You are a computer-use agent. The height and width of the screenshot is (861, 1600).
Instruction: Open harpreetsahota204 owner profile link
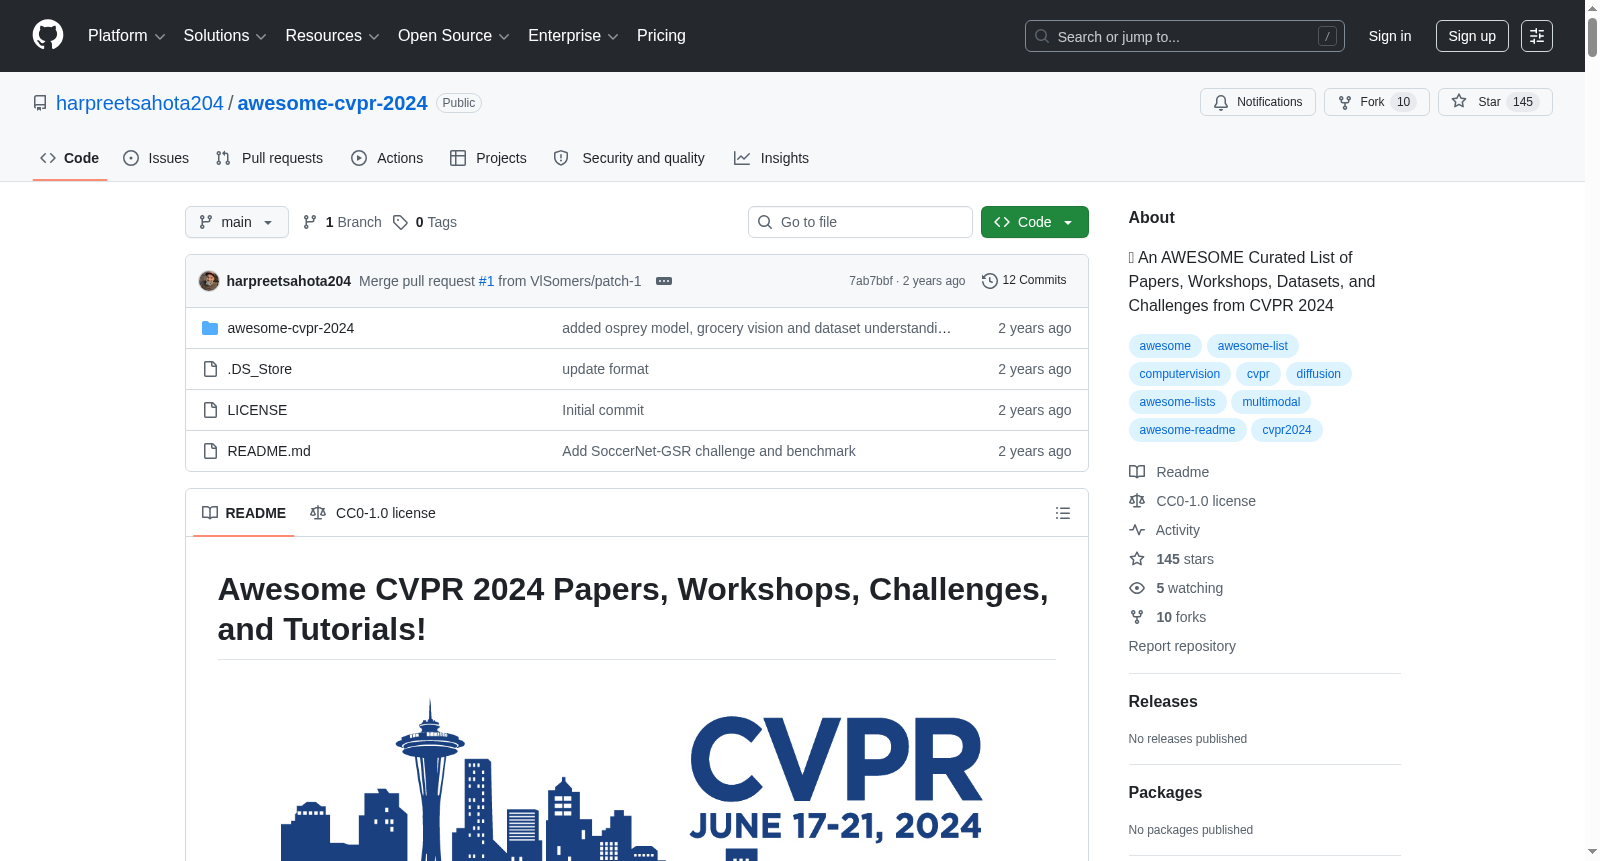coord(140,103)
